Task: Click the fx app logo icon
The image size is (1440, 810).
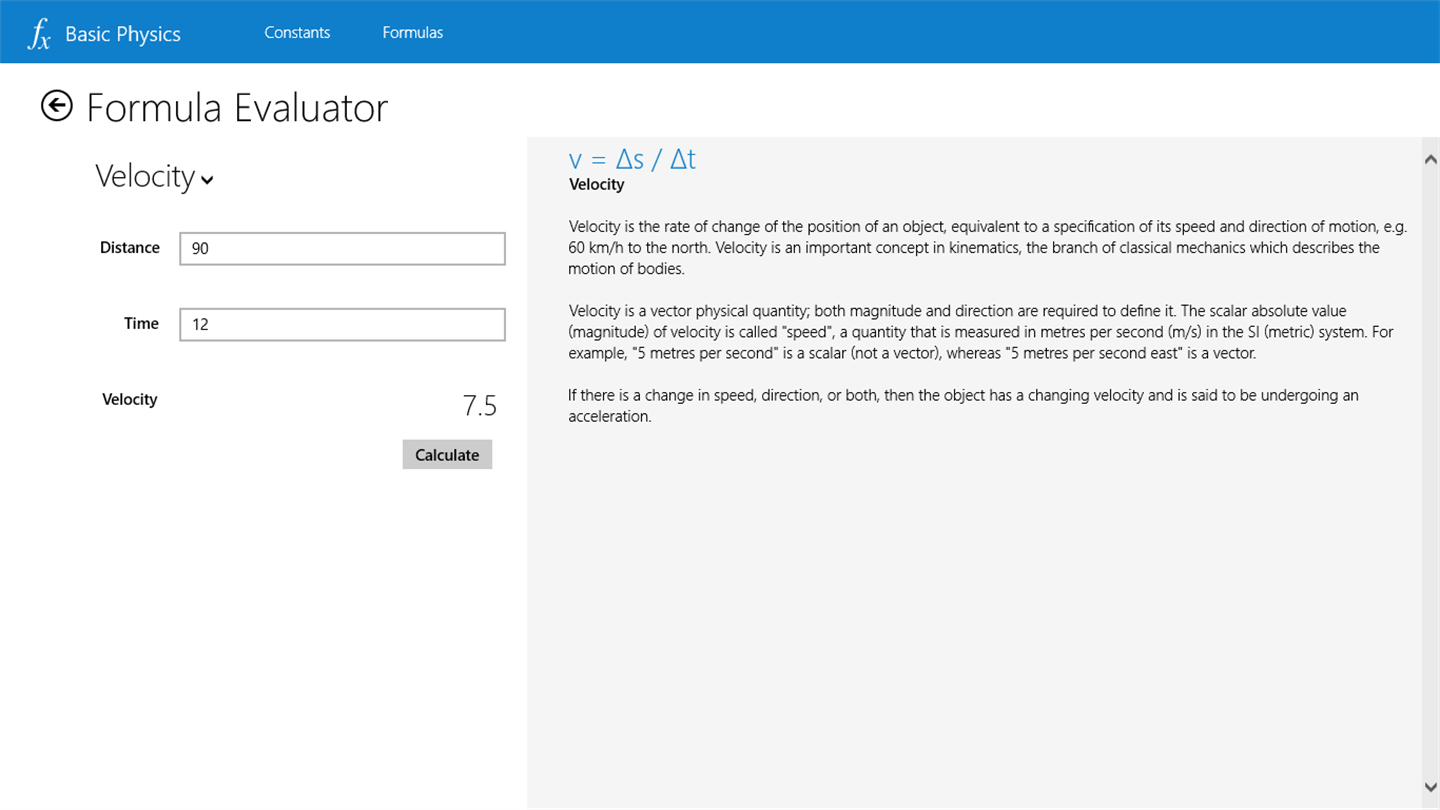Action: click(39, 35)
